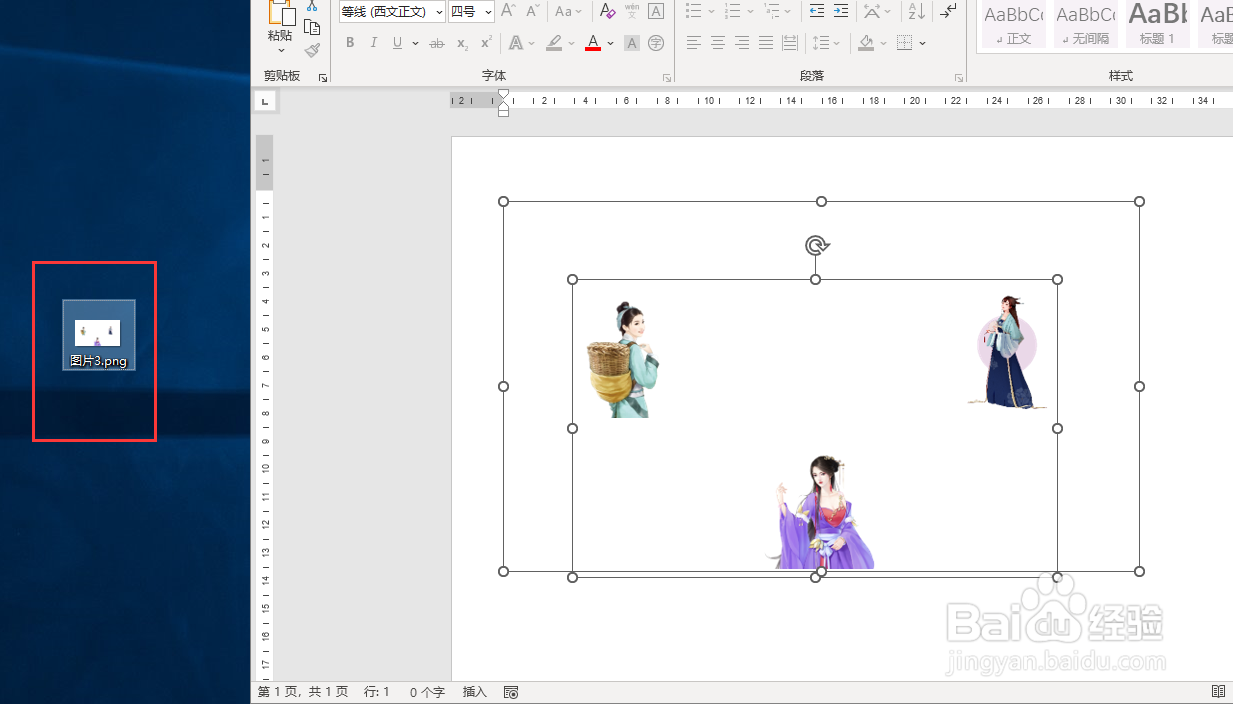Screen dimensions: 1233x704
Task: Click the enclosed character (字) icon
Action: 656,43
